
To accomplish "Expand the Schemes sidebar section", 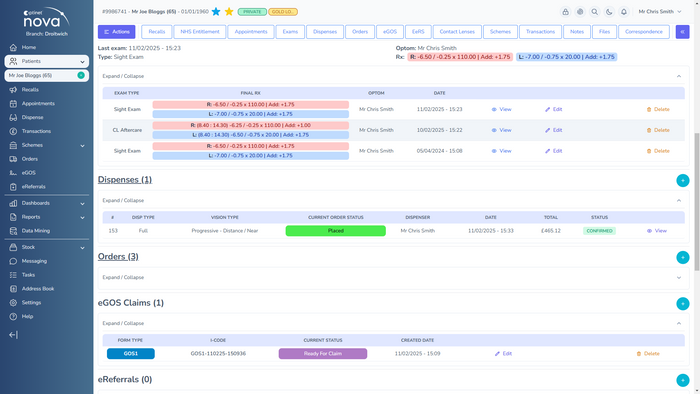I will pyautogui.click(x=46, y=145).
